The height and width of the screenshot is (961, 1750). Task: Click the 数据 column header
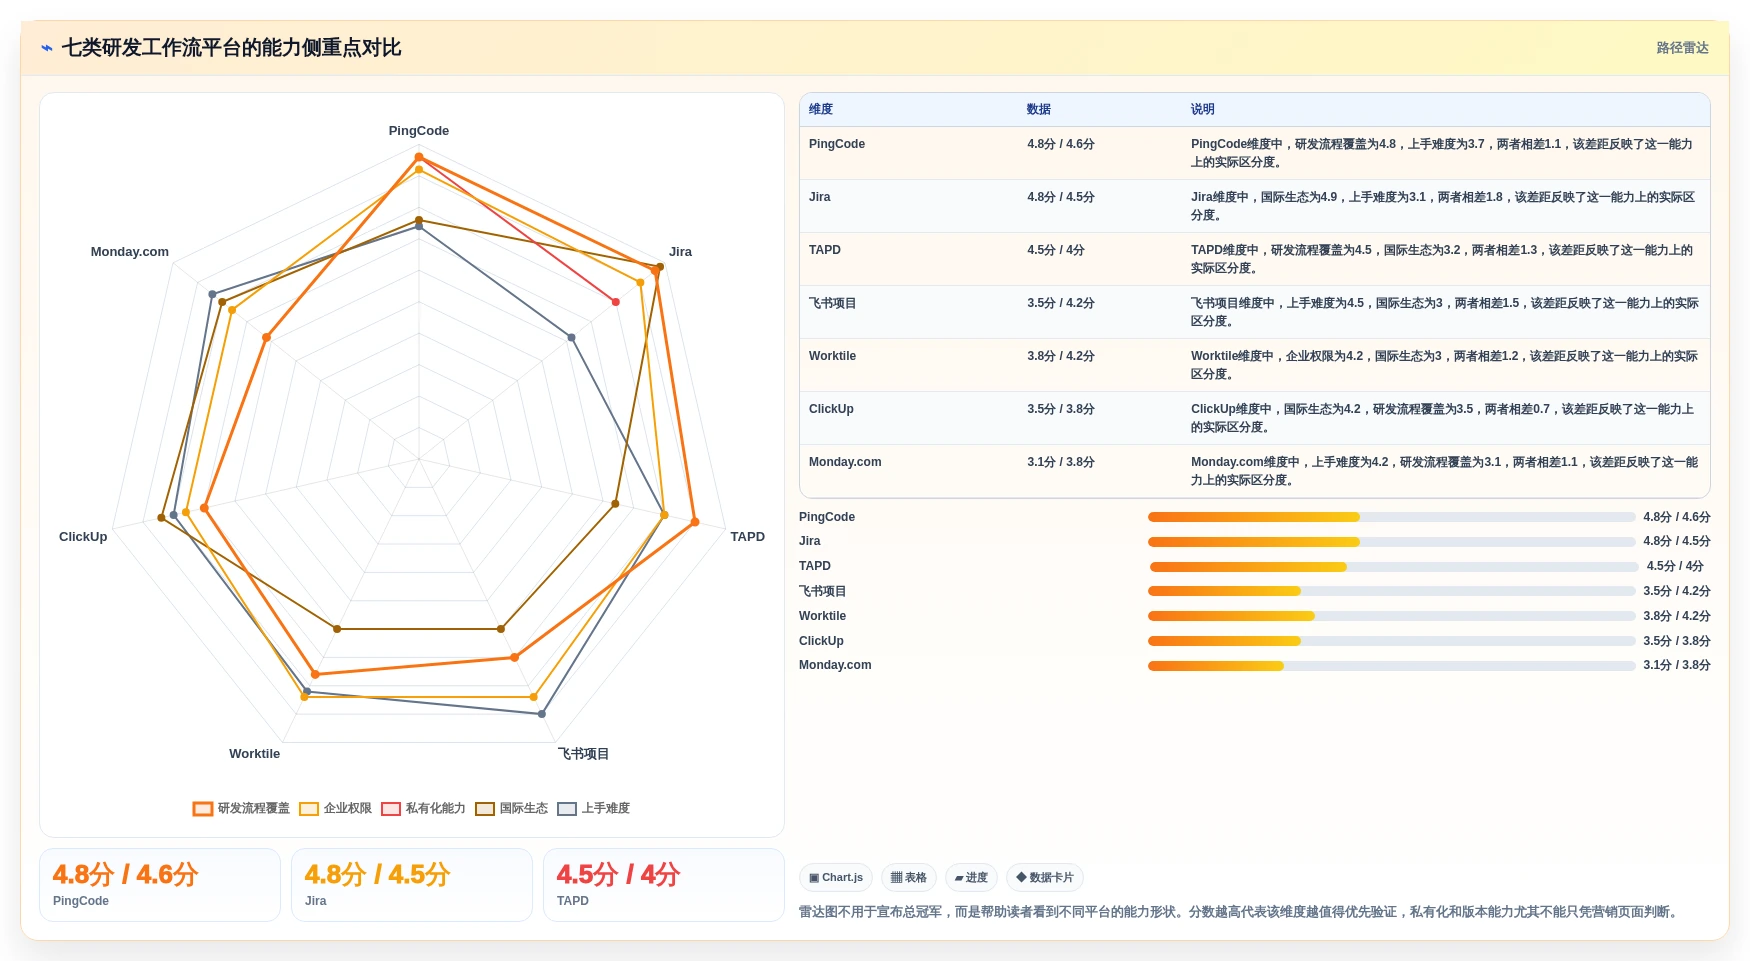(1039, 110)
